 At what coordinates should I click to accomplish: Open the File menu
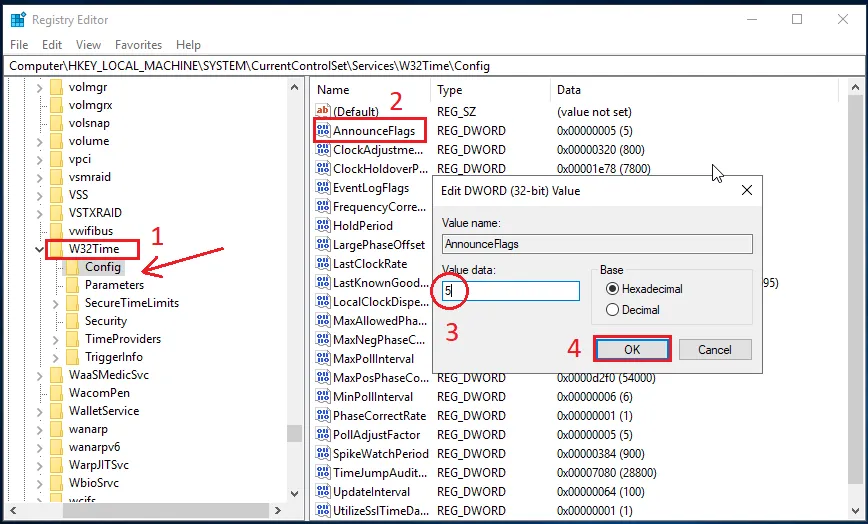tap(19, 45)
